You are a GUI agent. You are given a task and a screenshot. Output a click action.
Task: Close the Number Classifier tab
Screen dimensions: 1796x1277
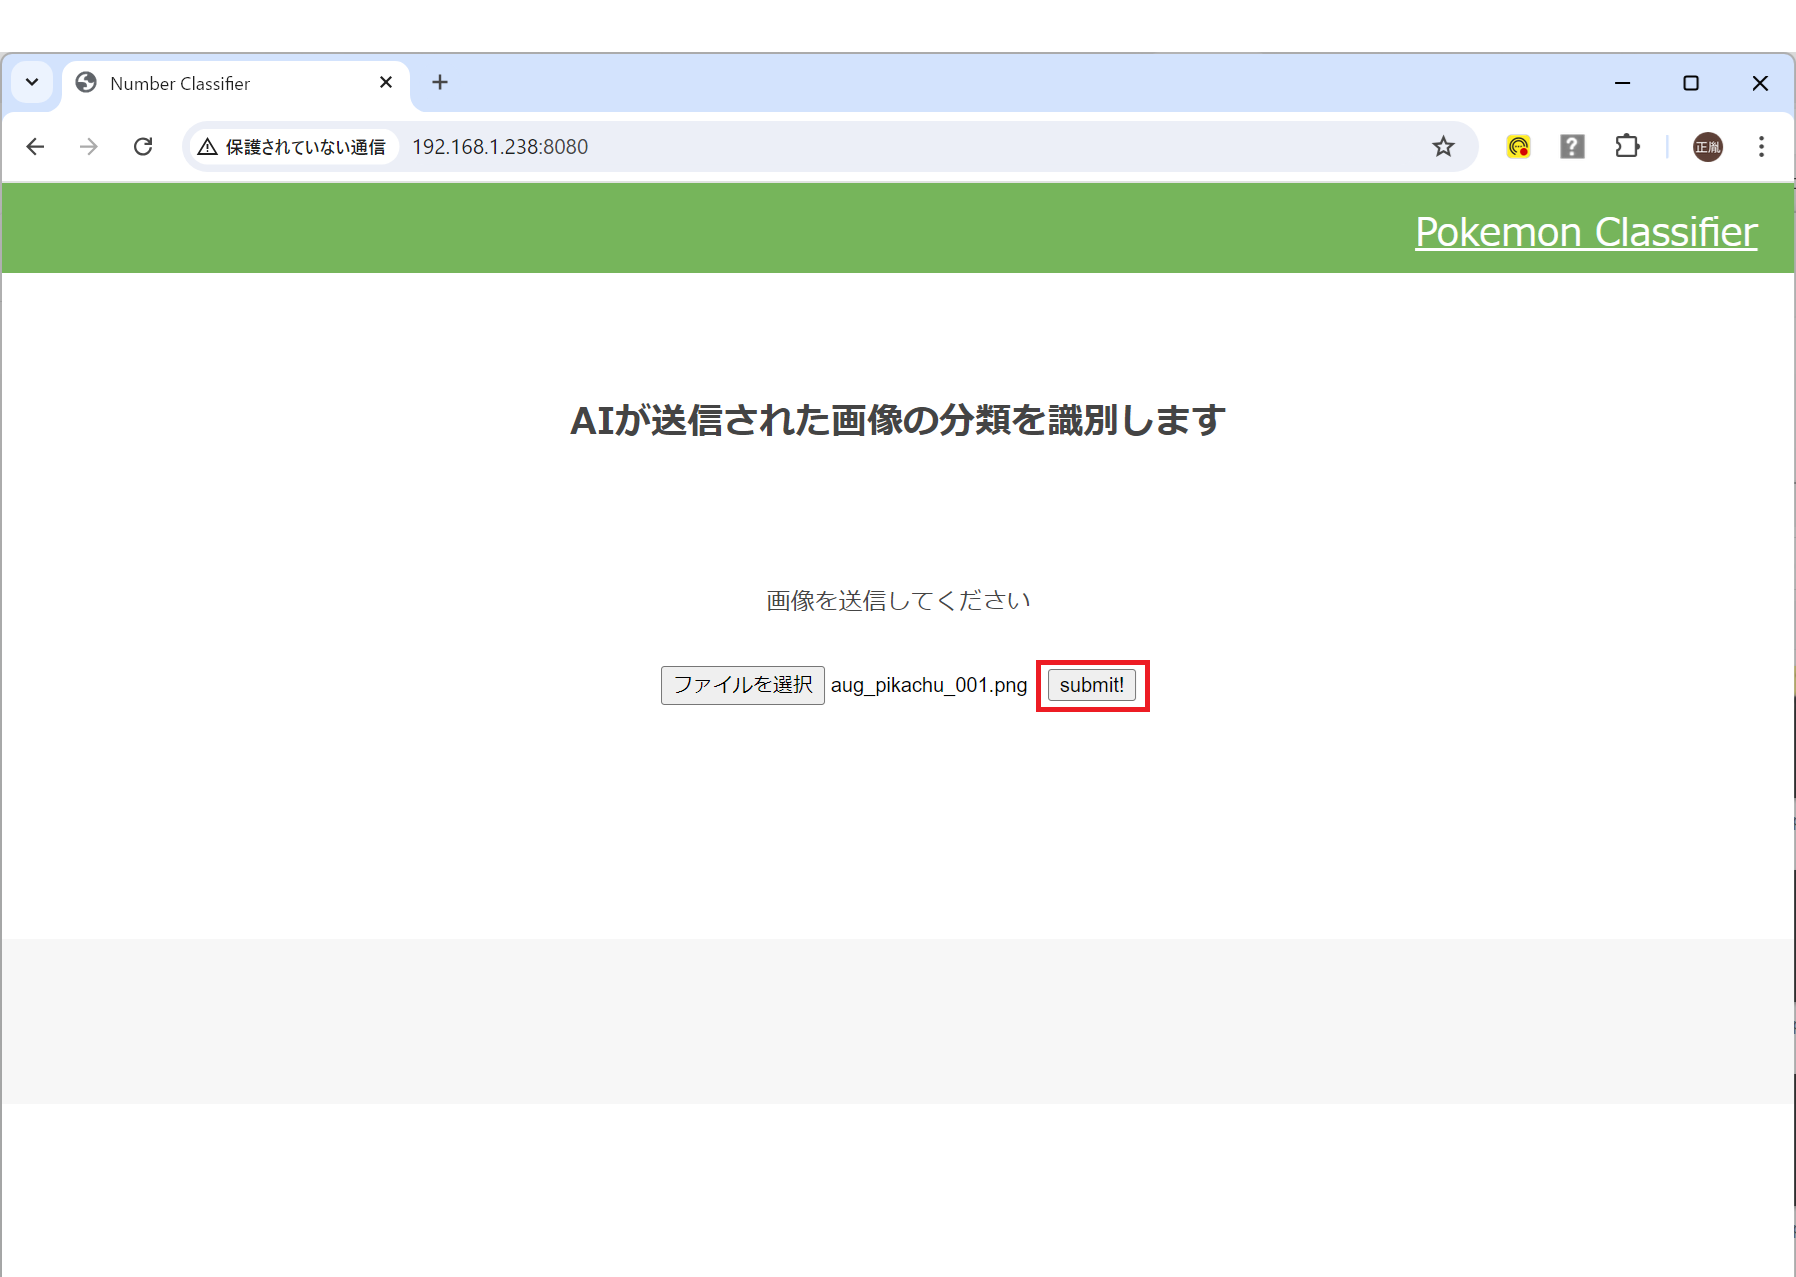(386, 83)
